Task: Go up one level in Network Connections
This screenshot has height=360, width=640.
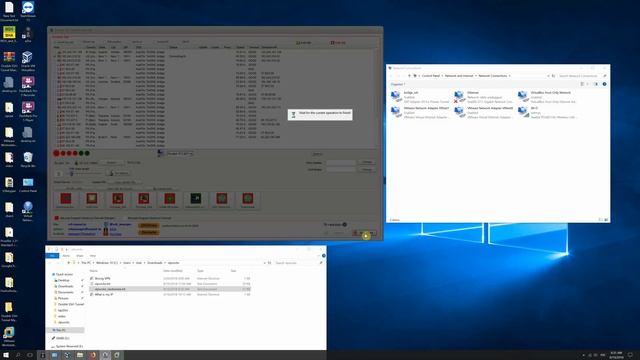Action: pyautogui.click(x=409, y=76)
